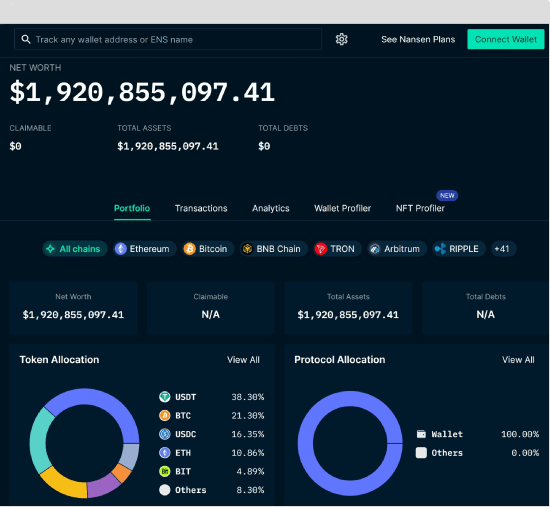Click the Ethereum chain icon
Screen dimensions: 550x507
(121, 249)
